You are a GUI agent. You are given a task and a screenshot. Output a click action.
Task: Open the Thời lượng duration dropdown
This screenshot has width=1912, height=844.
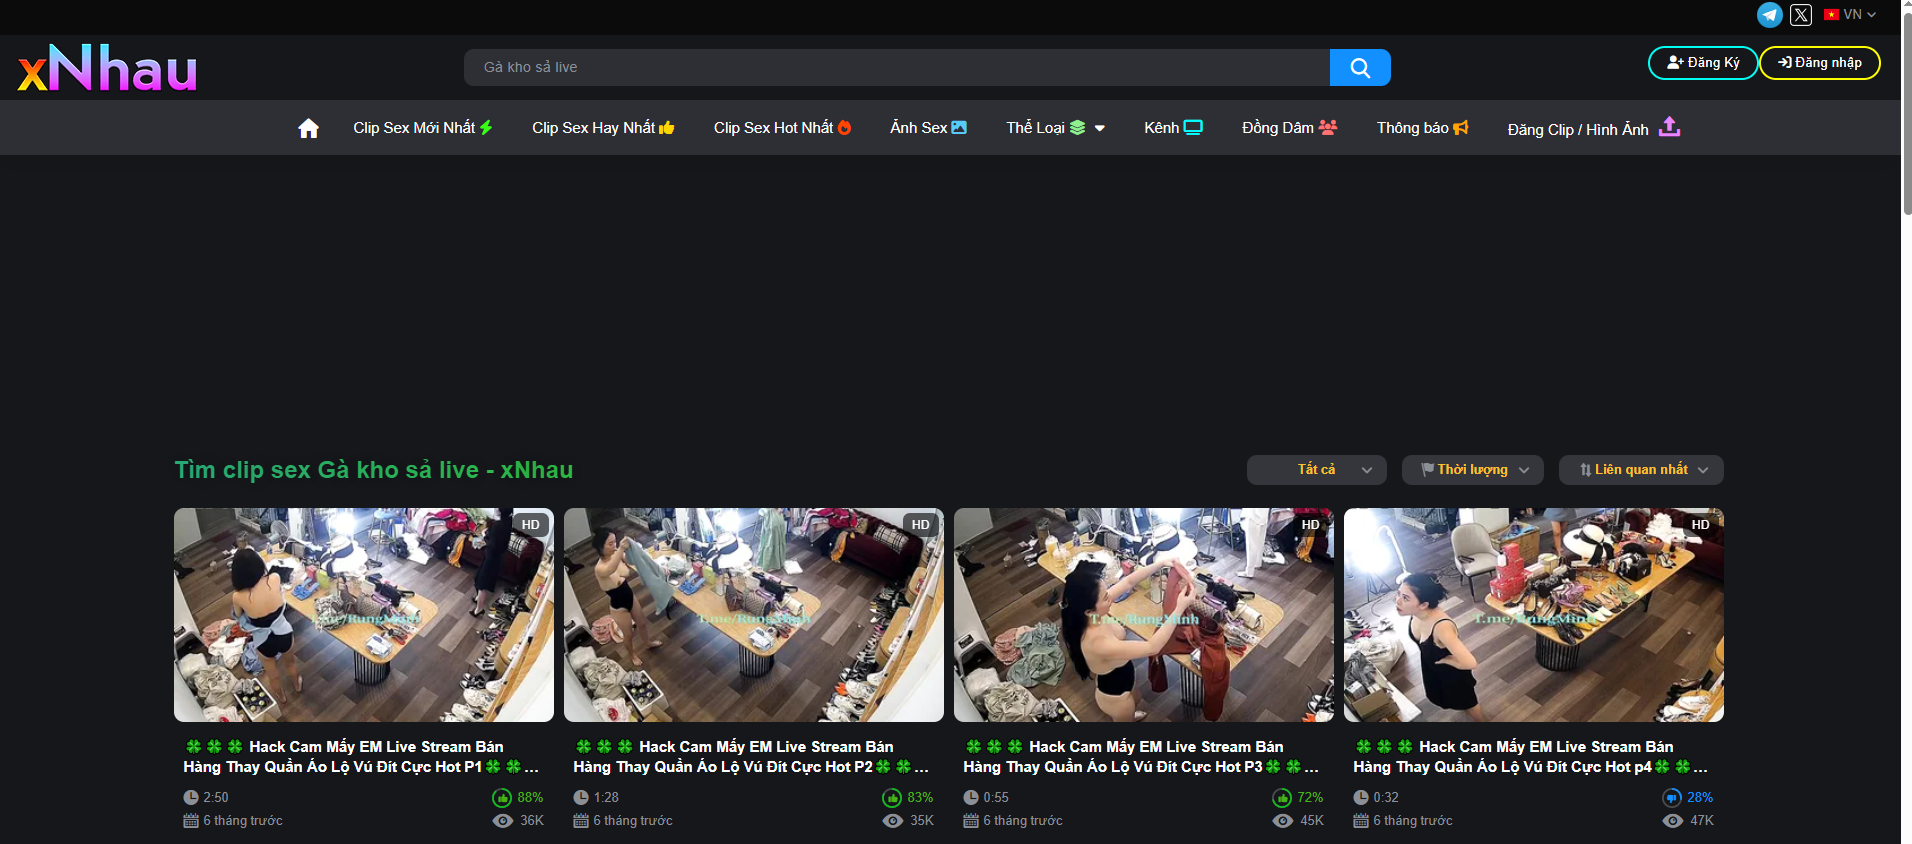(x=1472, y=470)
